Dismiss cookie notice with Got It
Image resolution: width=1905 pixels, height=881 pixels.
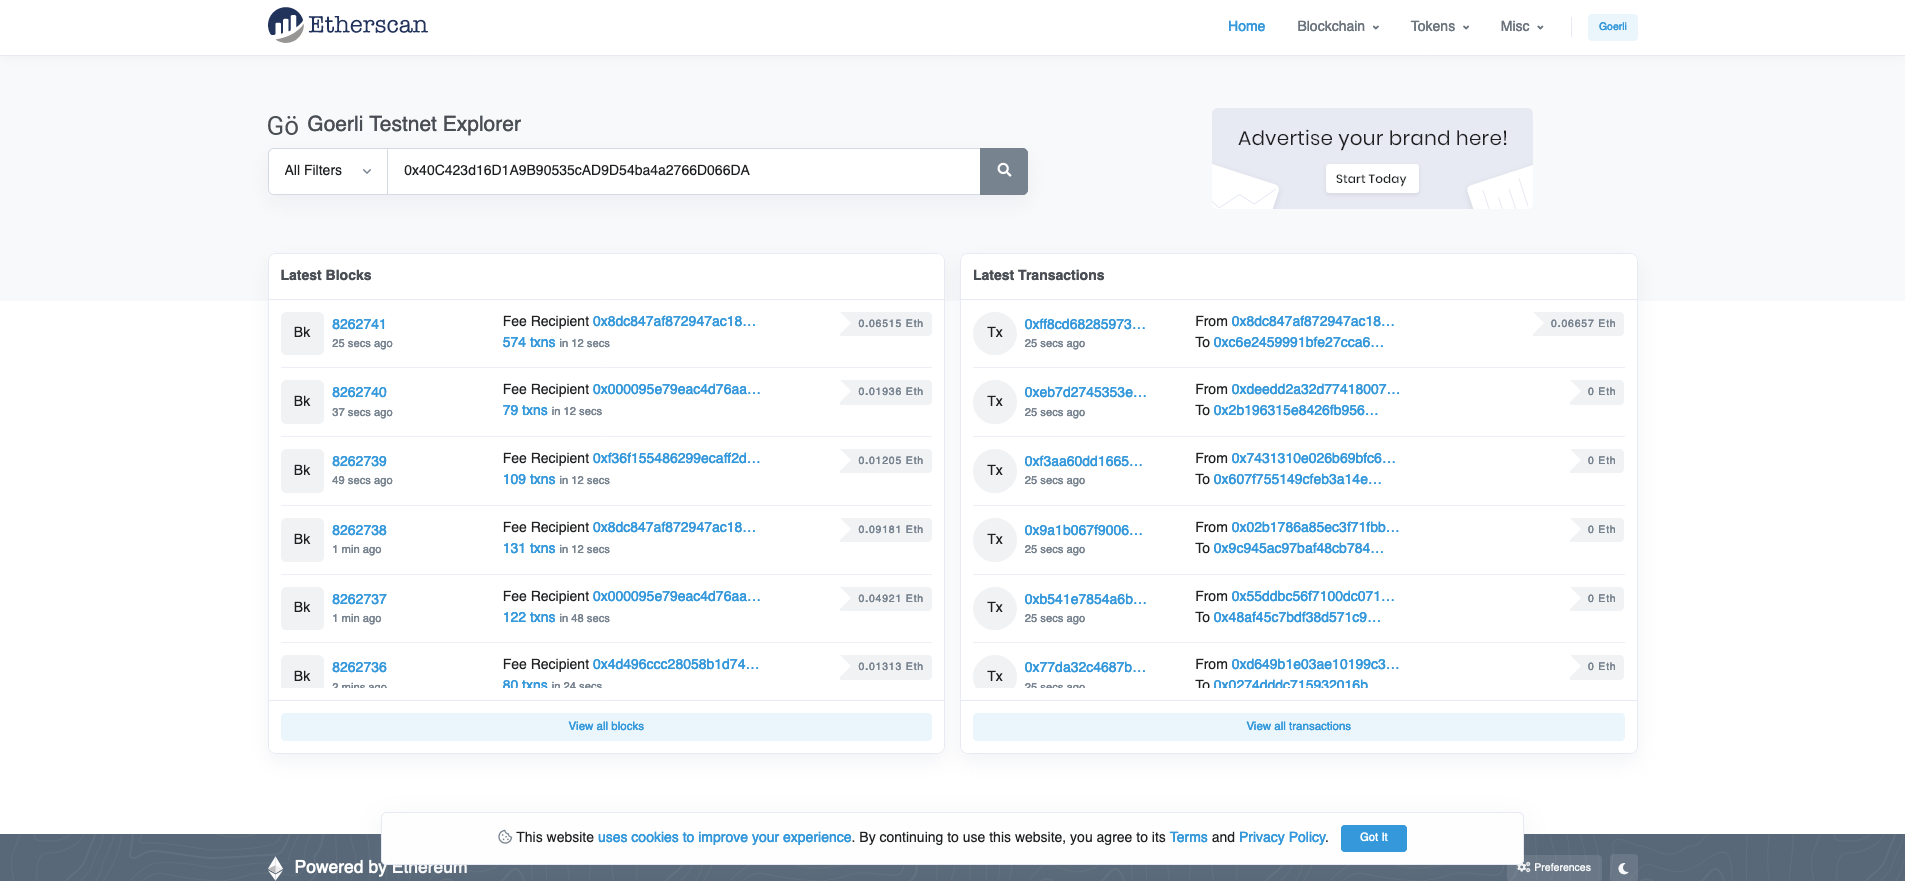[x=1373, y=838]
